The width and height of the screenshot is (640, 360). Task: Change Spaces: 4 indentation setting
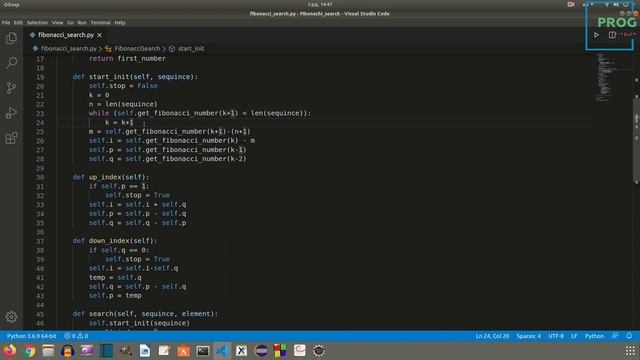pos(529,336)
